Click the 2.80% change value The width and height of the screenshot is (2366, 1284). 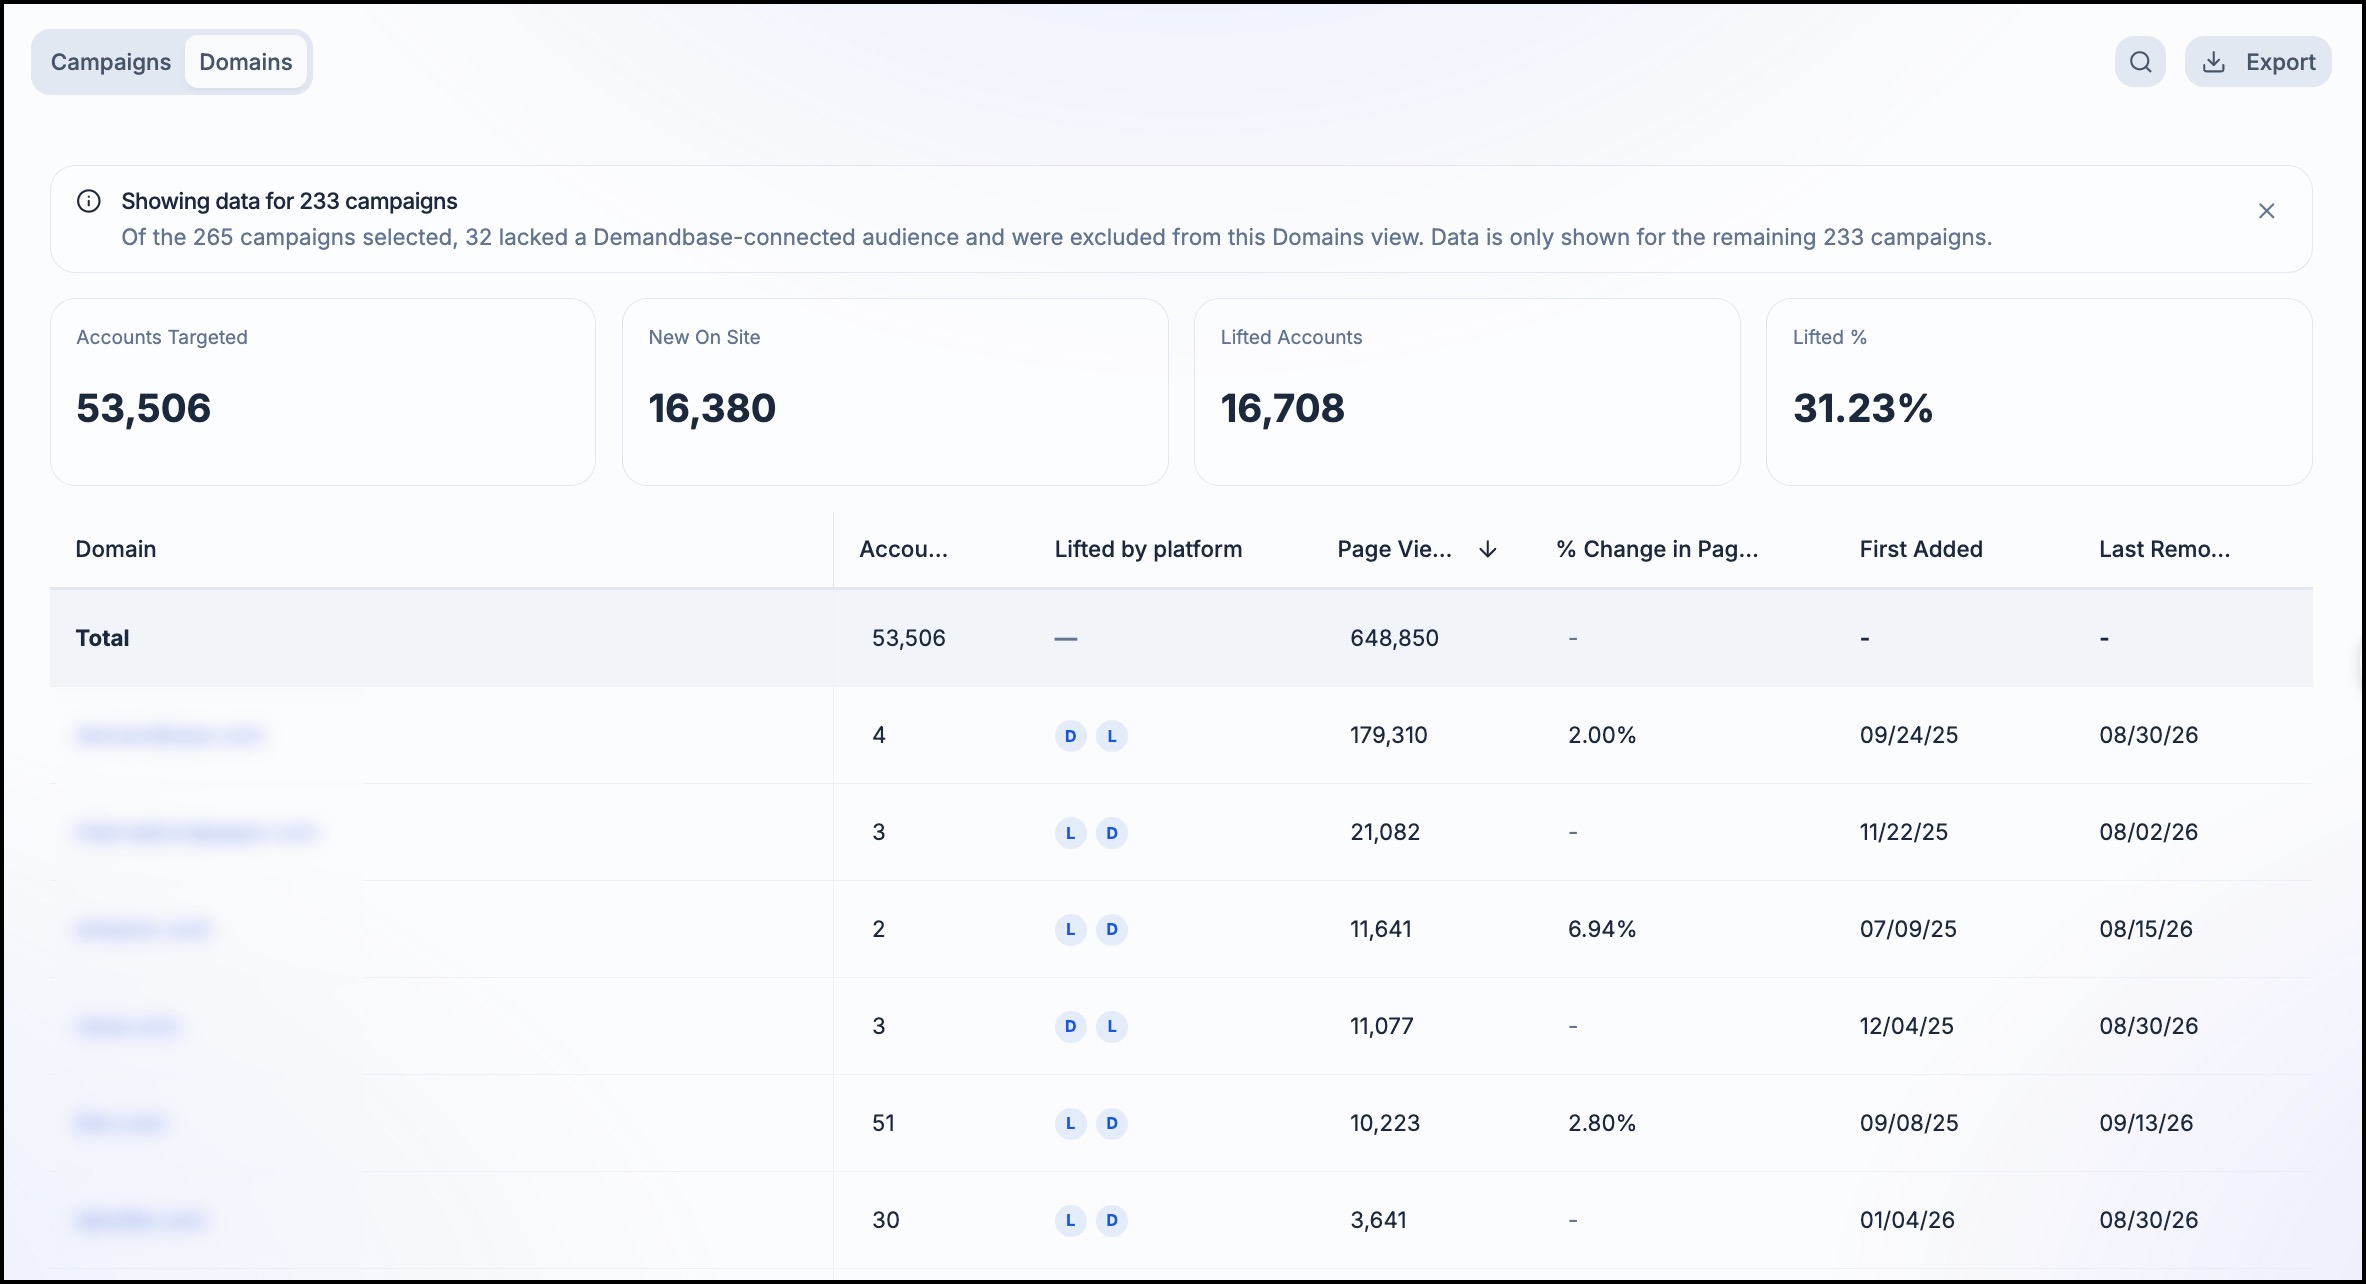[x=1602, y=1123]
